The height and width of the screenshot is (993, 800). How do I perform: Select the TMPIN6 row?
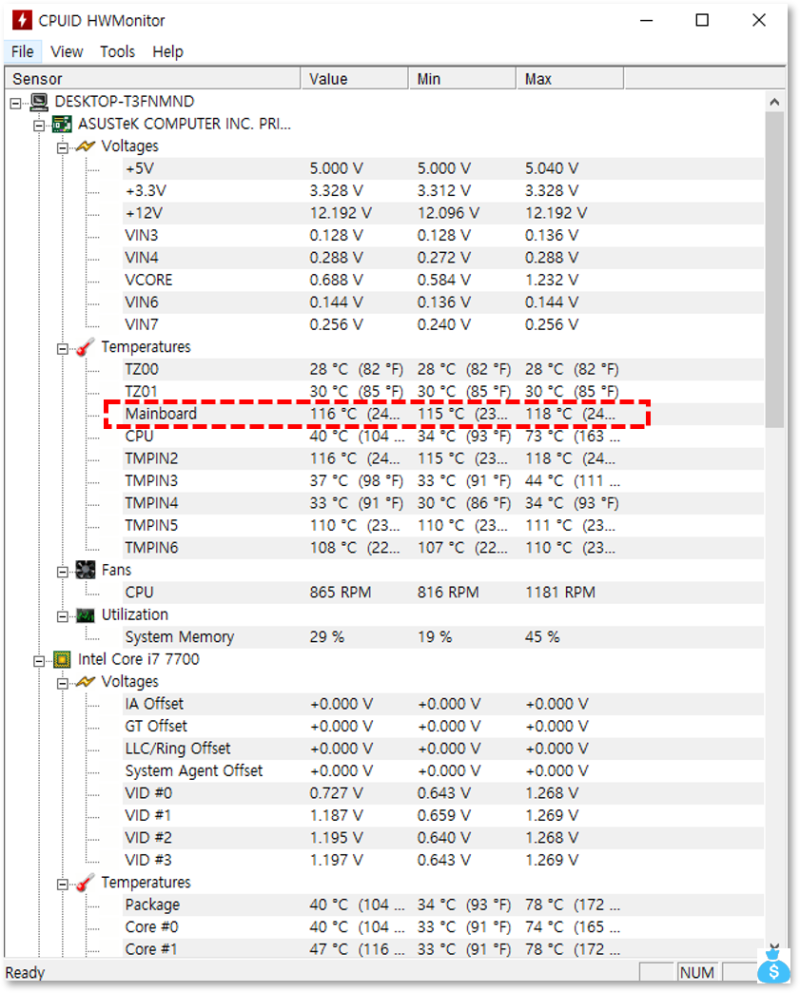(443, 548)
